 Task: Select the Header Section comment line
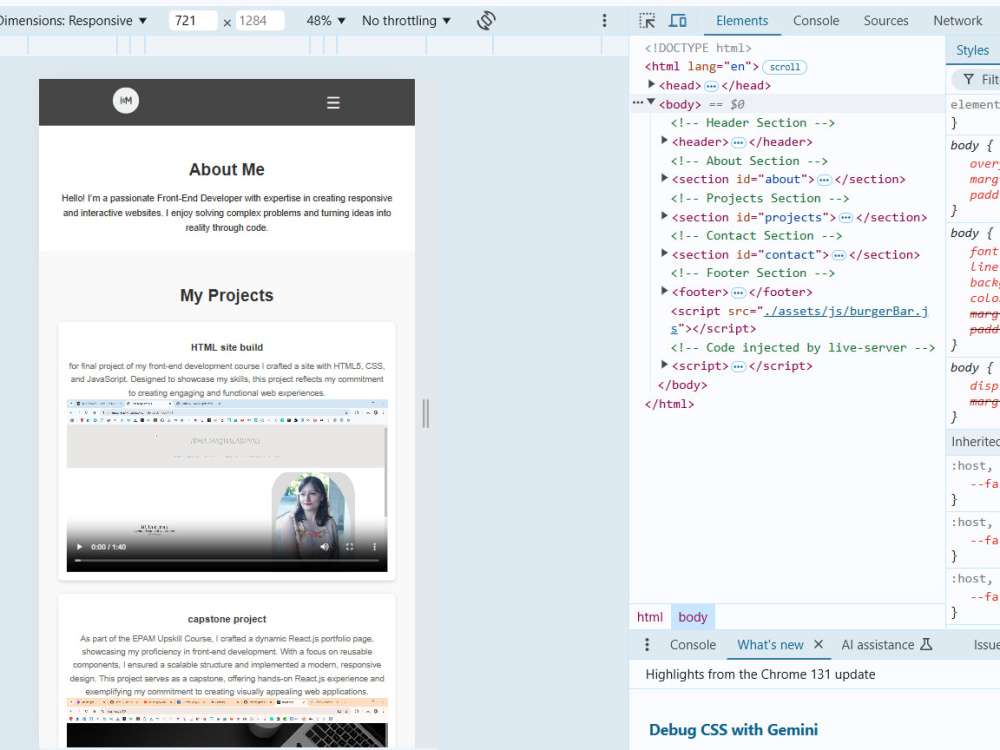coord(753,122)
